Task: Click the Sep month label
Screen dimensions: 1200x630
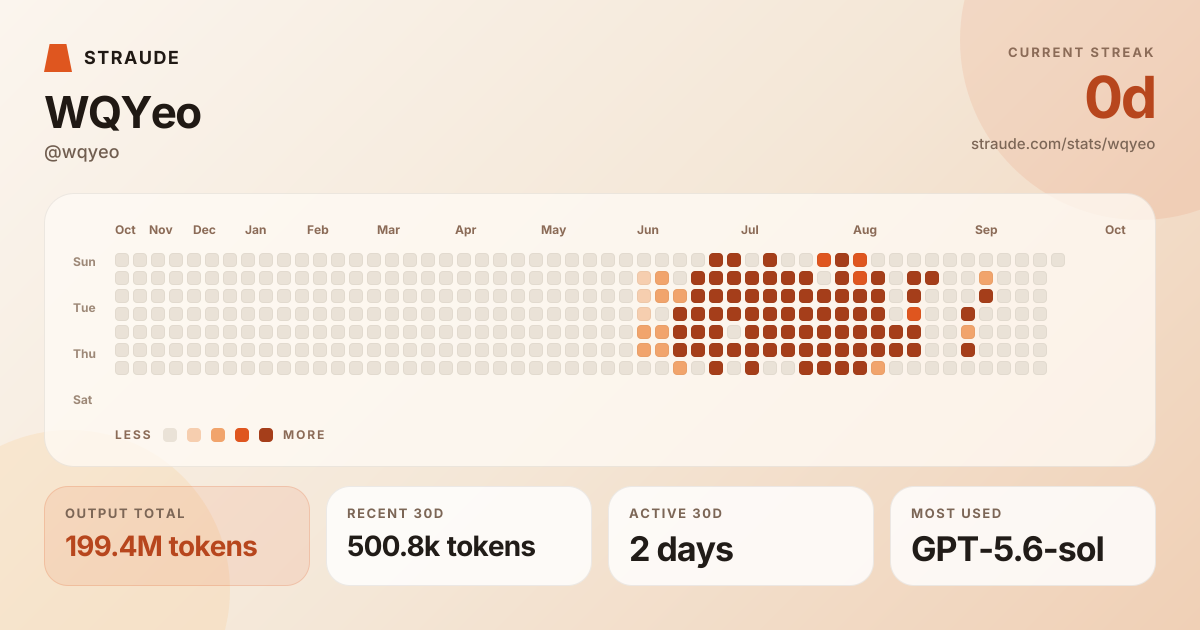Action: click(x=986, y=230)
